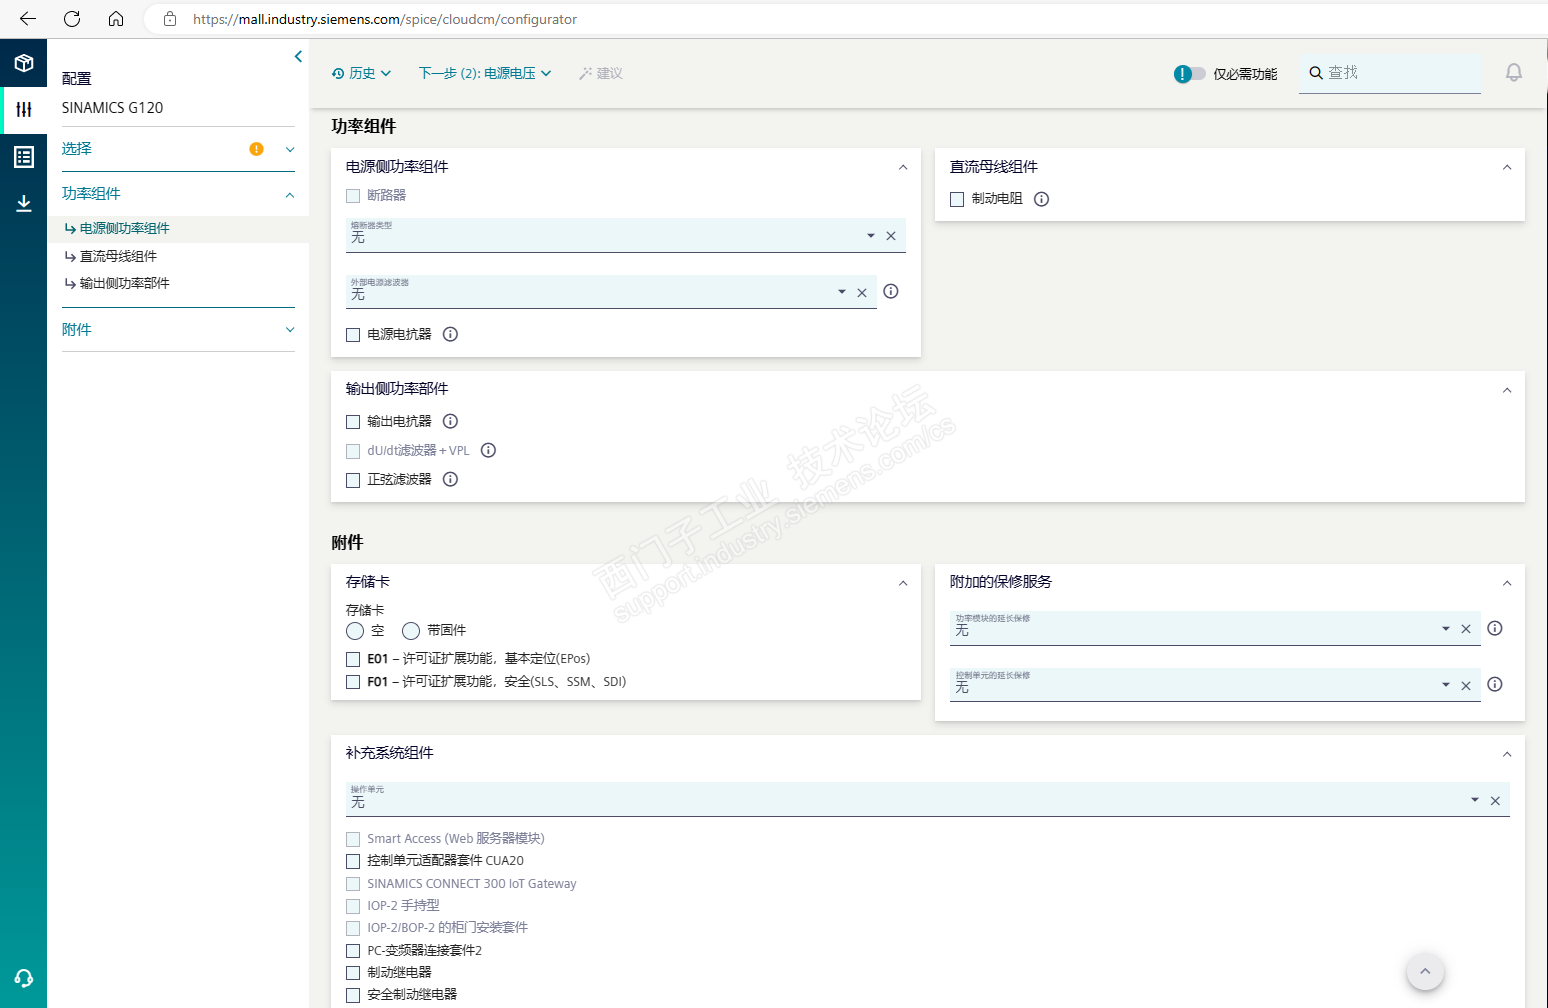Select the 空 memory card radio button
Image resolution: width=1548 pixels, height=1008 pixels.
point(355,631)
